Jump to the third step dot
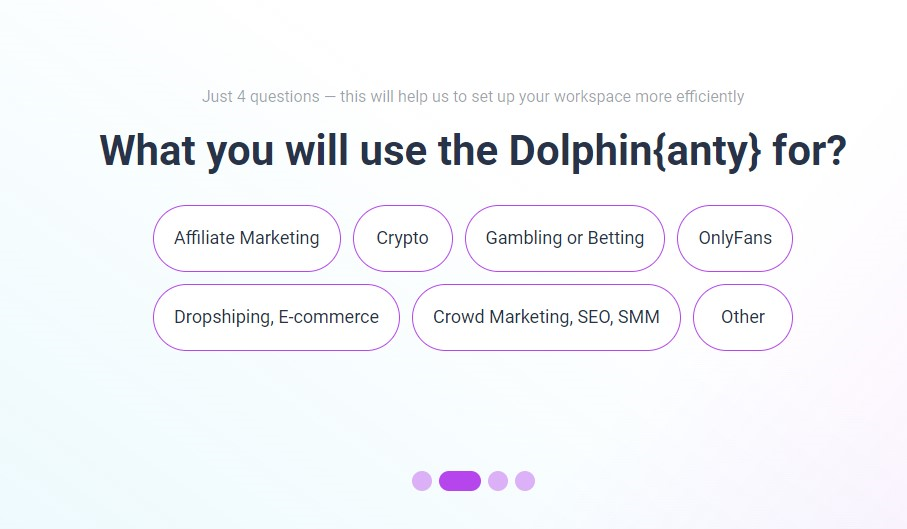 498,481
